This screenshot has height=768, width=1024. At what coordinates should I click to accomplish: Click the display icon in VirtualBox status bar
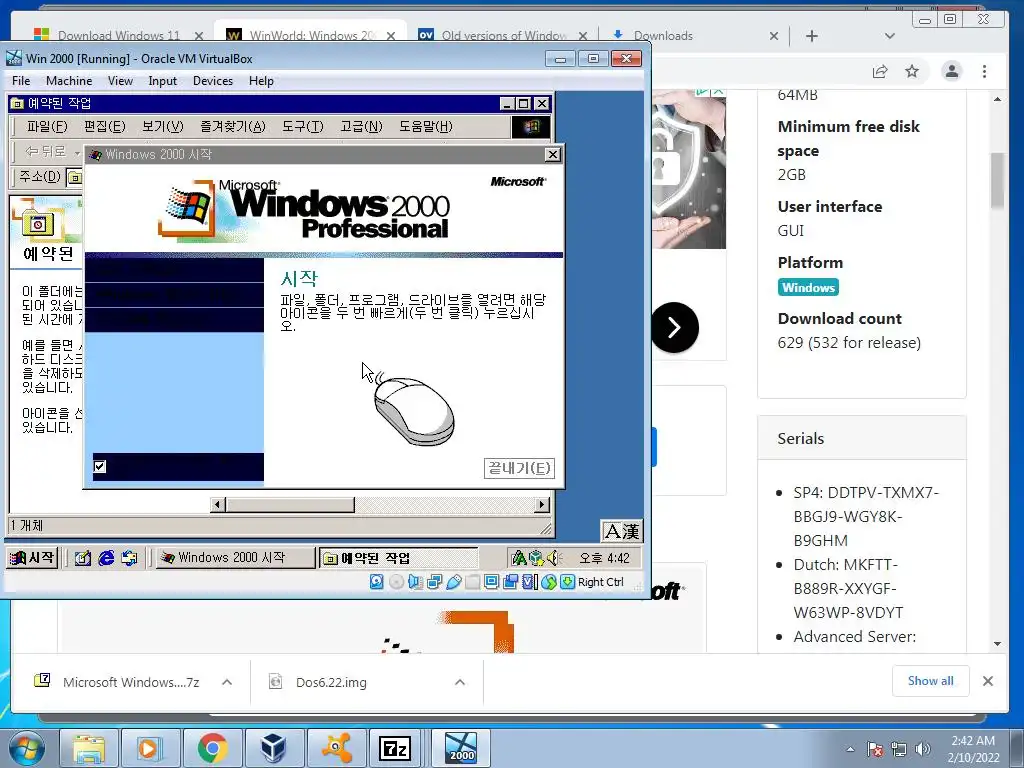tap(491, 582)
